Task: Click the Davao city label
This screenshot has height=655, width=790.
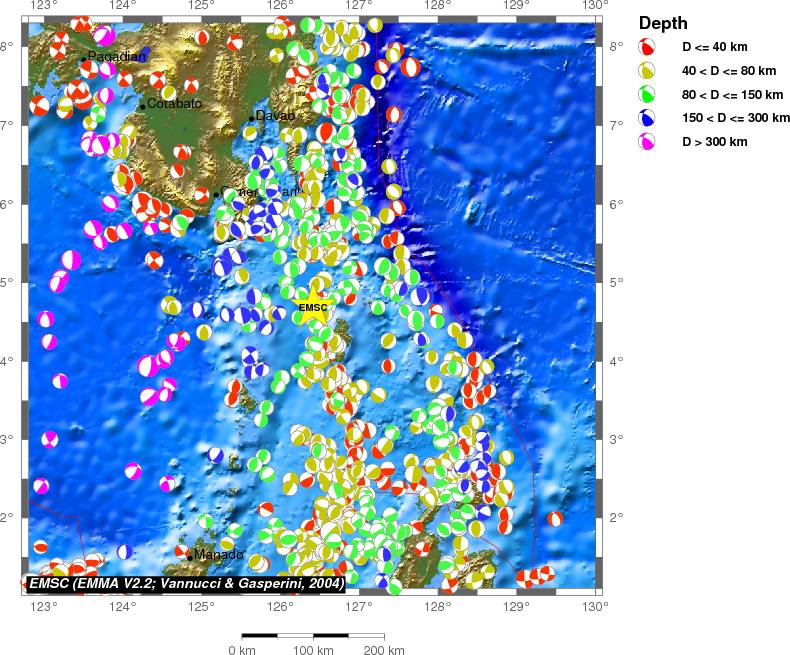Action: point(275,116)
